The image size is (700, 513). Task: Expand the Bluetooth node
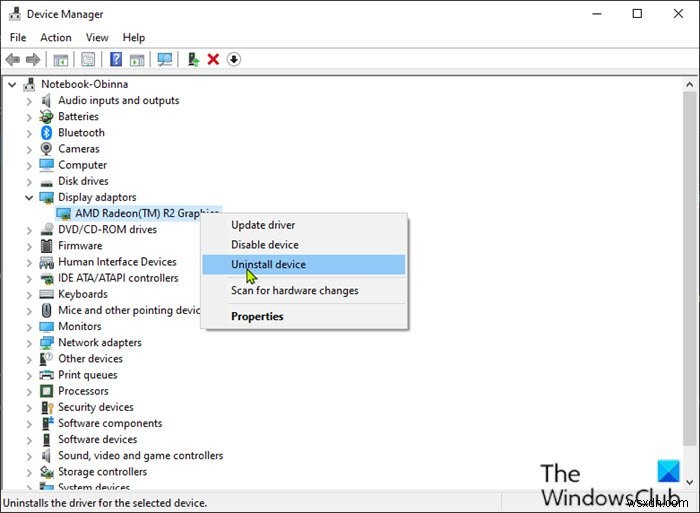(29, 133)
